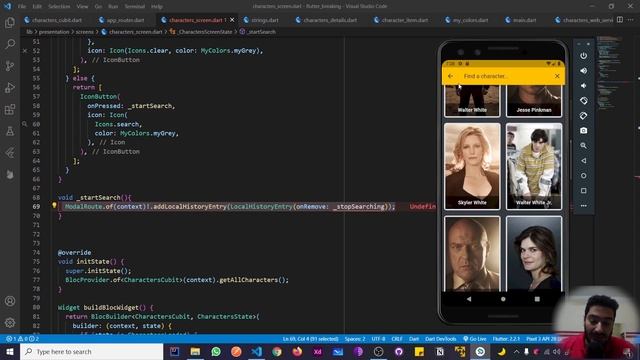Open the Explorer view in the activity bar
Viewport: 640px width, 360px height.
click(x=10, y=22)
